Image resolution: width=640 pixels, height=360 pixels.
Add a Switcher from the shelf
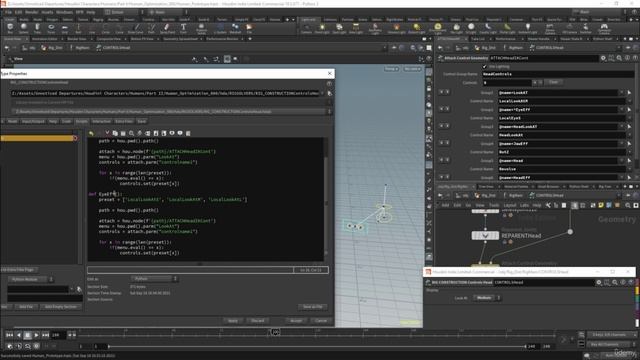pos(586,28)
